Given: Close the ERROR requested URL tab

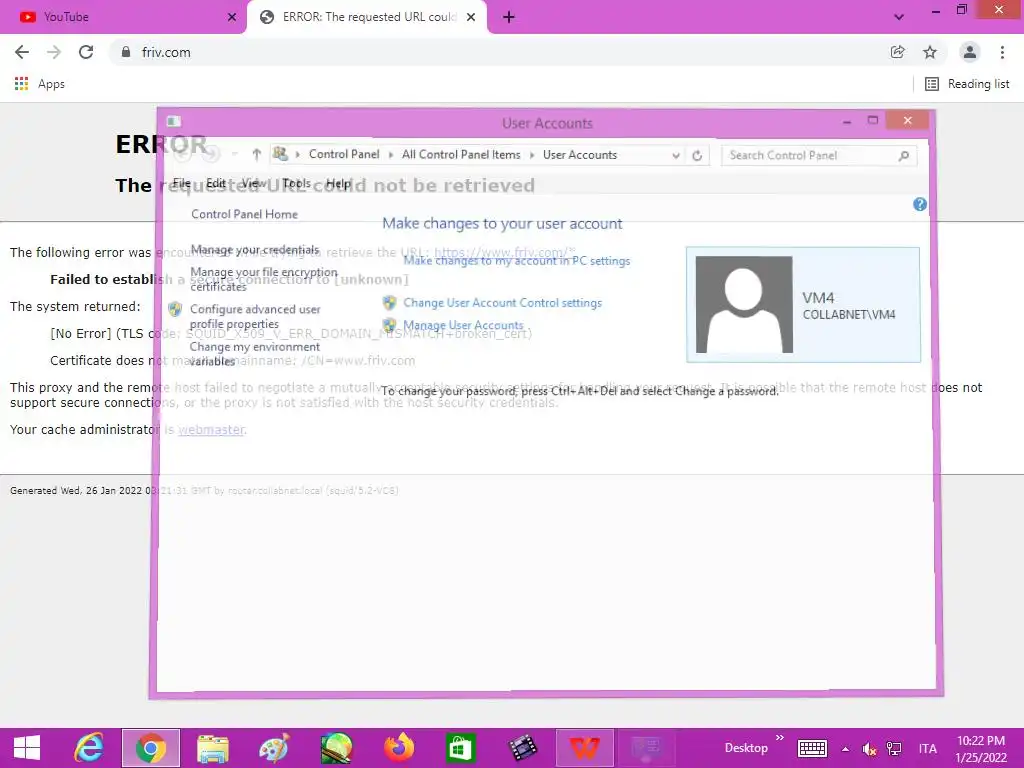Looking at the screenshot, I should tap(471, 17).
